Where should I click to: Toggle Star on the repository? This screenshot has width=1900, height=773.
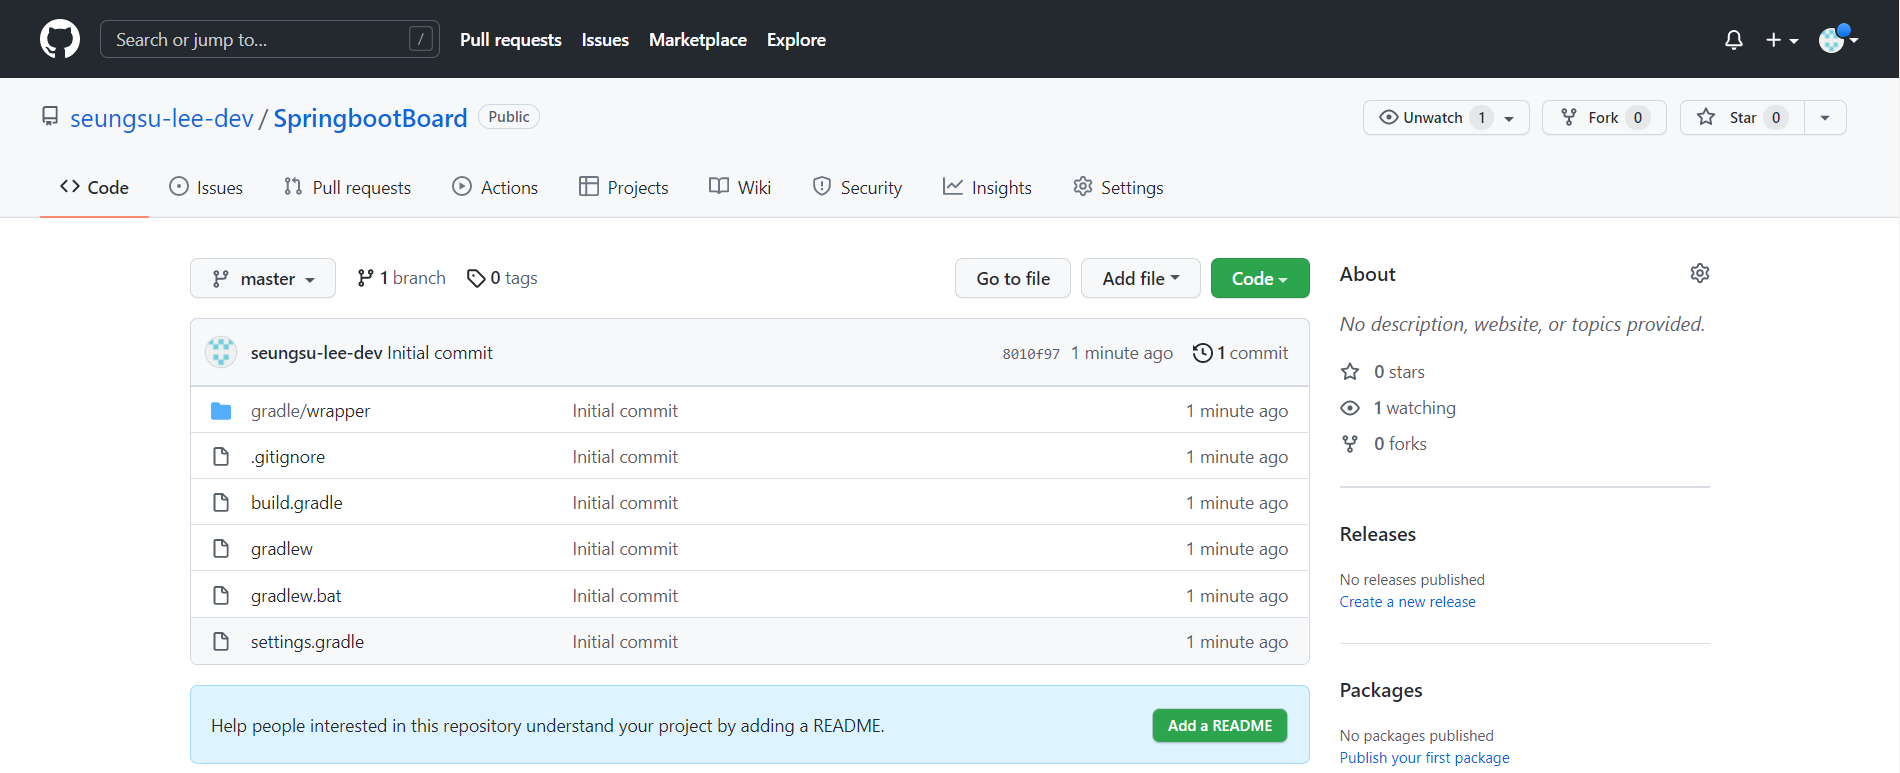click(x=1742, y=118)
